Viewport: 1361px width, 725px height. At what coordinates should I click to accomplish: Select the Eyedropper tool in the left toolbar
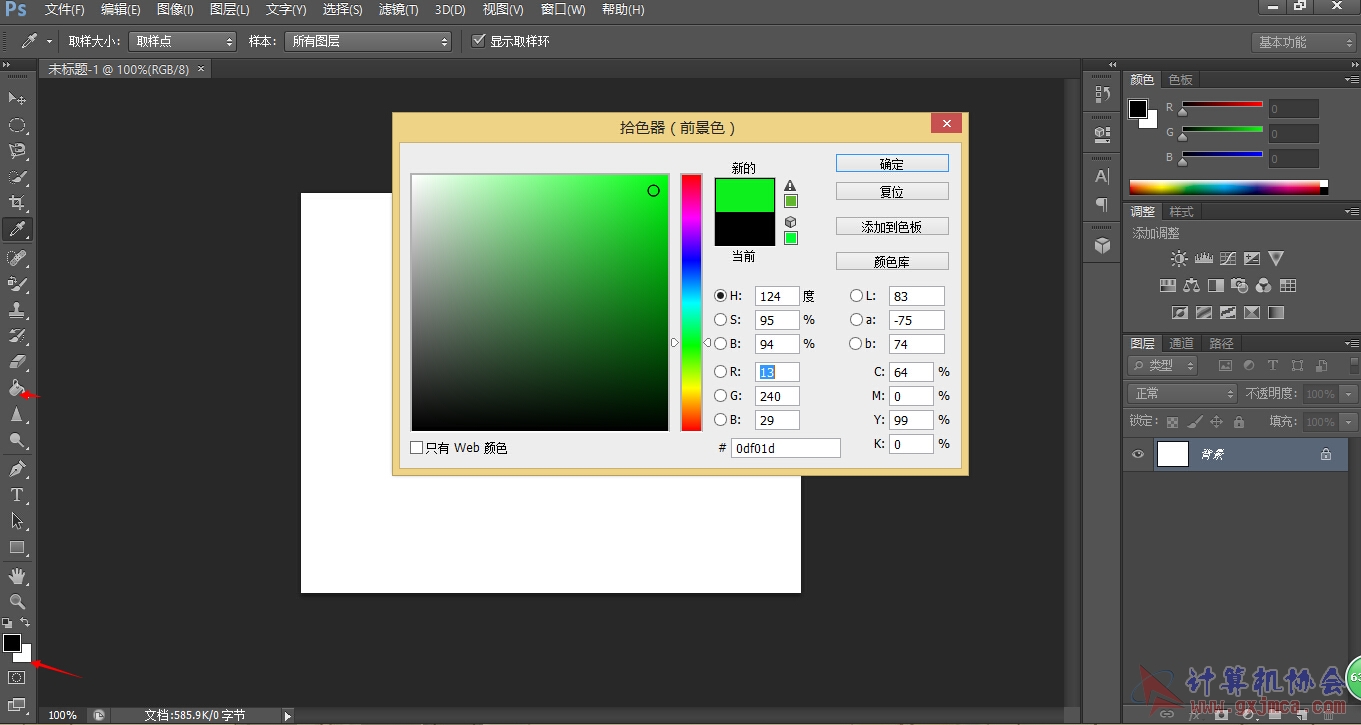[x=17, y=230]
